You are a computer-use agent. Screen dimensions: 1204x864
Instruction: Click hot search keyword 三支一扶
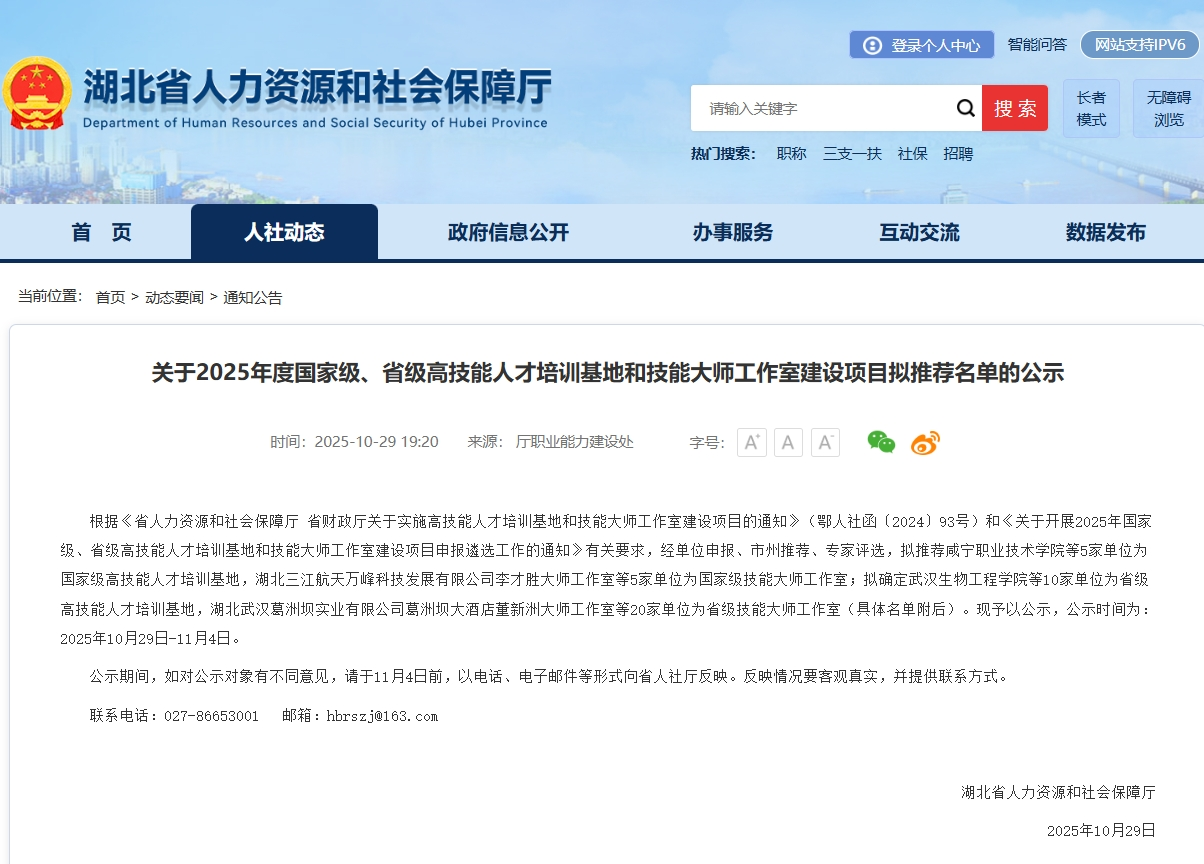point(852,153)
